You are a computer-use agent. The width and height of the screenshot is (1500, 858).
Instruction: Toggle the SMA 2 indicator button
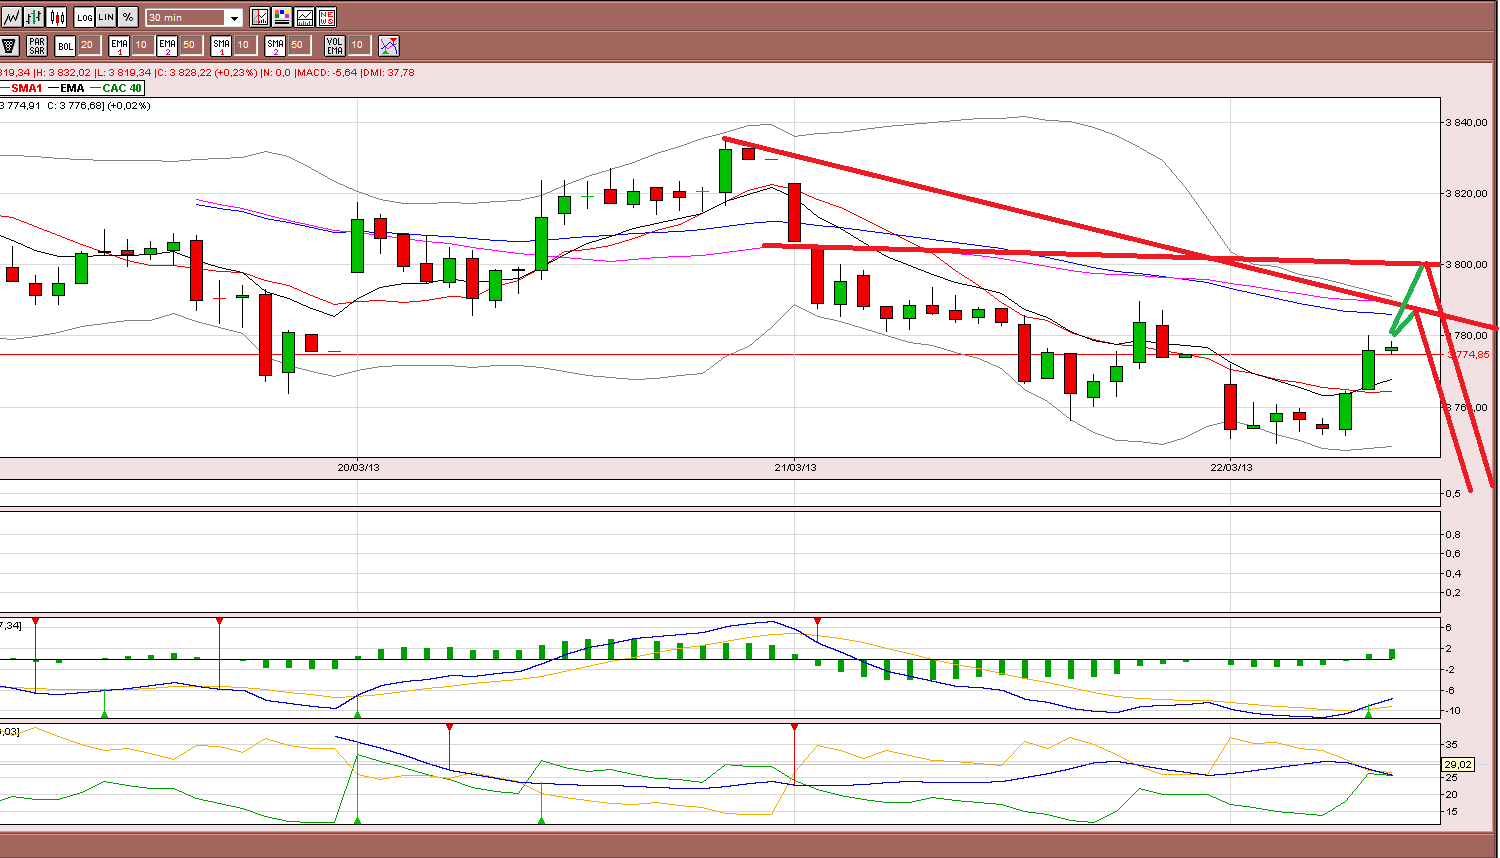275,45
